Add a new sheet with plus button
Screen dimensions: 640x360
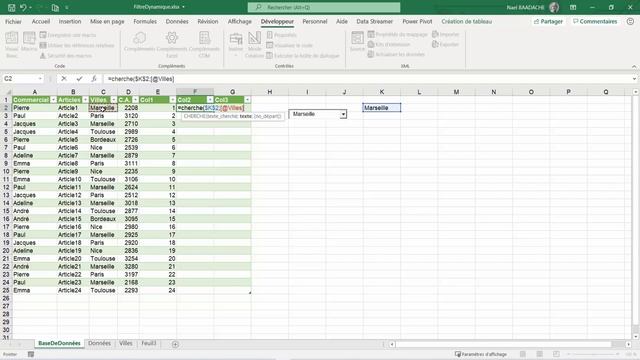tap(176, 344)
